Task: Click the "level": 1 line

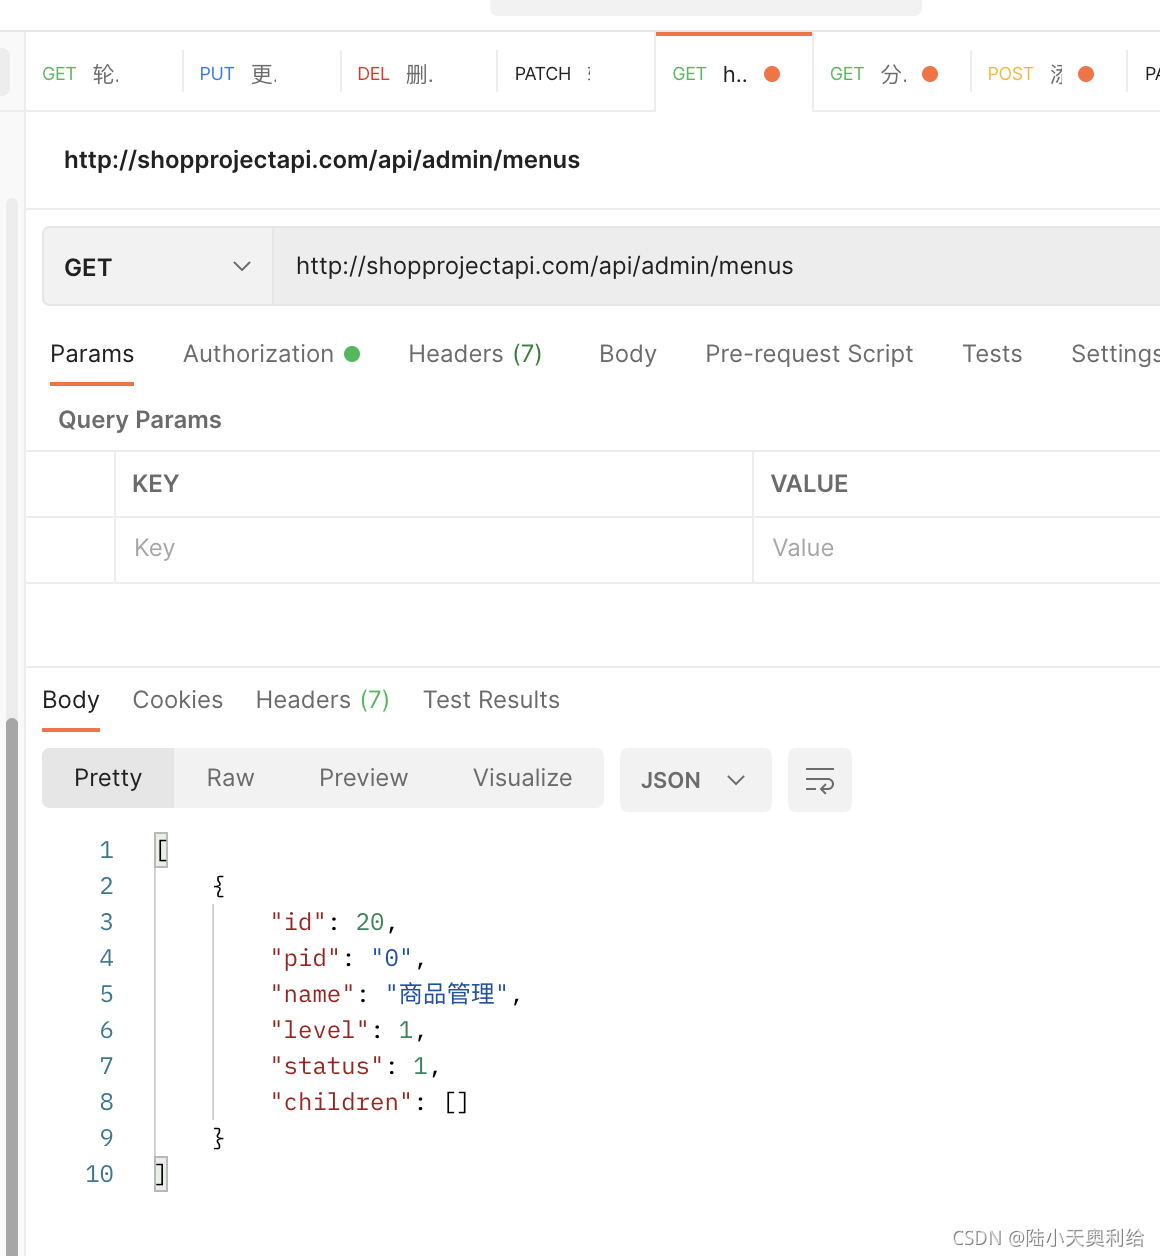Action: coord(348,1030)
